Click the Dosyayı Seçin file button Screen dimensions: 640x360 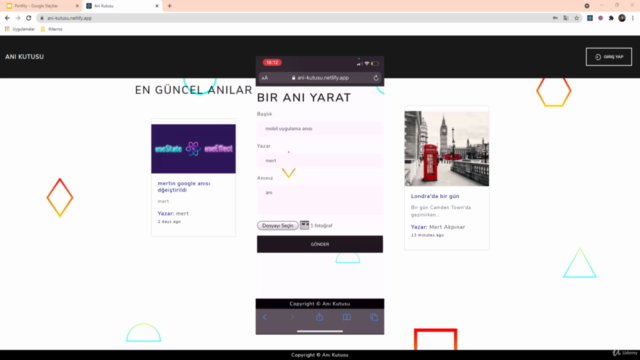(x=278, y=225)
